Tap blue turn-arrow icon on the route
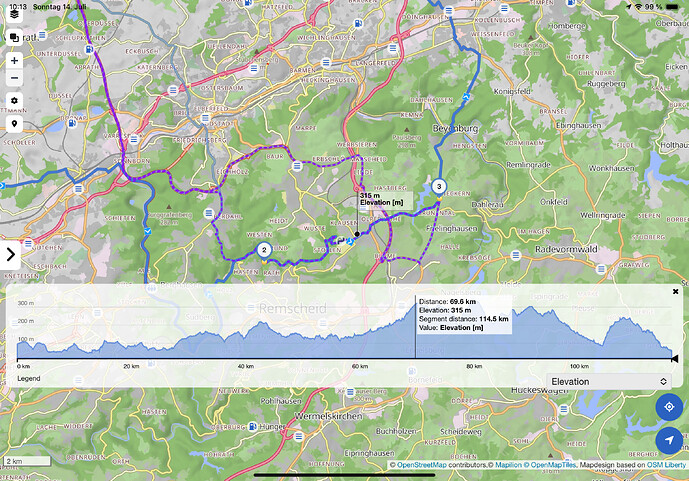This screenshot has width=689, height=481. [350, 241]
